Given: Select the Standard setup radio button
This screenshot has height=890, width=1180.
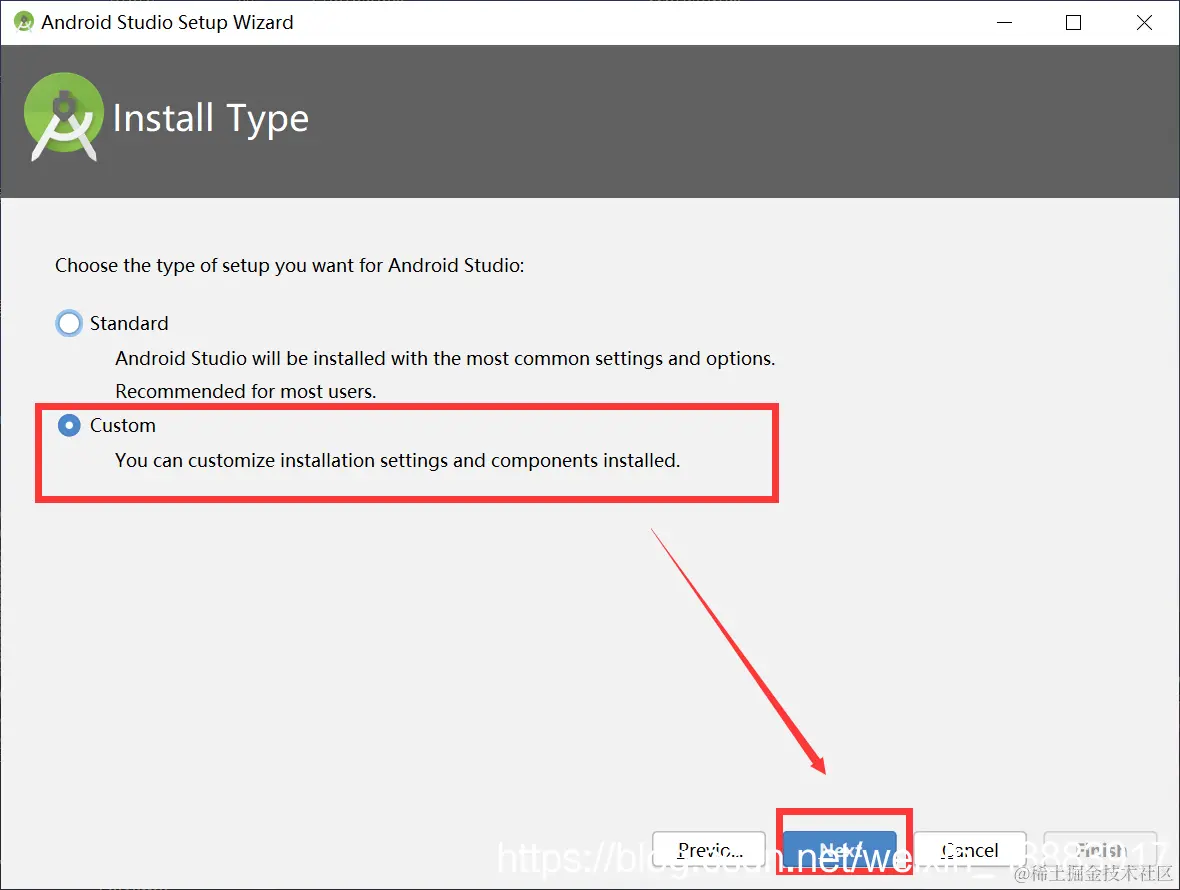Looking at the screenshot, I should tap(69, 323).
